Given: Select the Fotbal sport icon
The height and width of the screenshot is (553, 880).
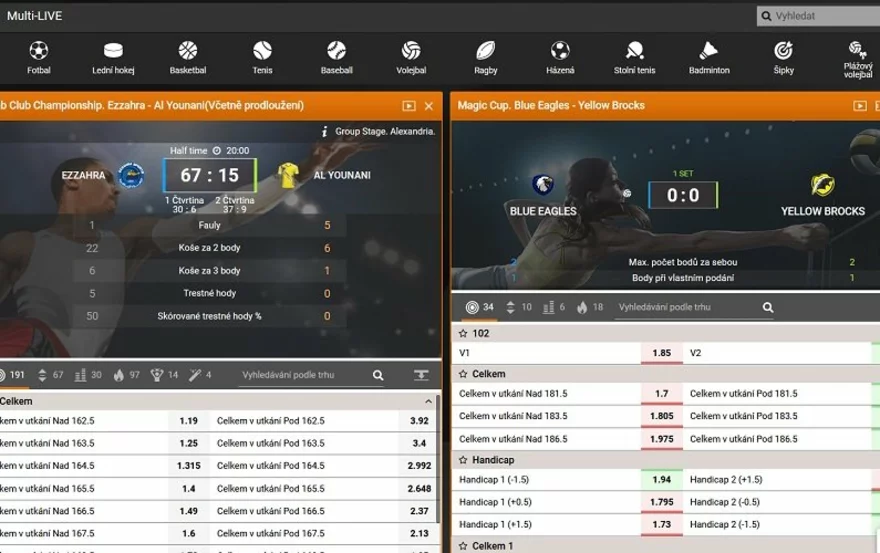Looking at the screenshot, I should [x=38, y=57].
